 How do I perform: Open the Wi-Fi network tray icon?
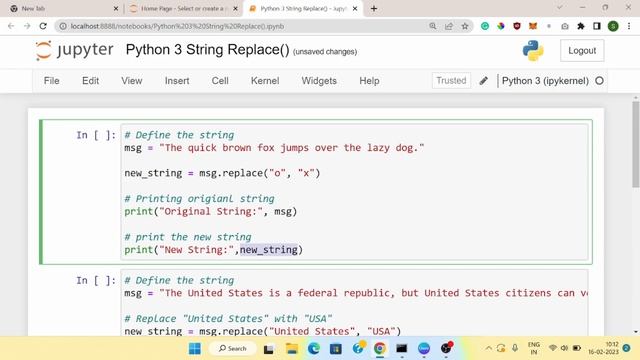(x=553, y=348)
